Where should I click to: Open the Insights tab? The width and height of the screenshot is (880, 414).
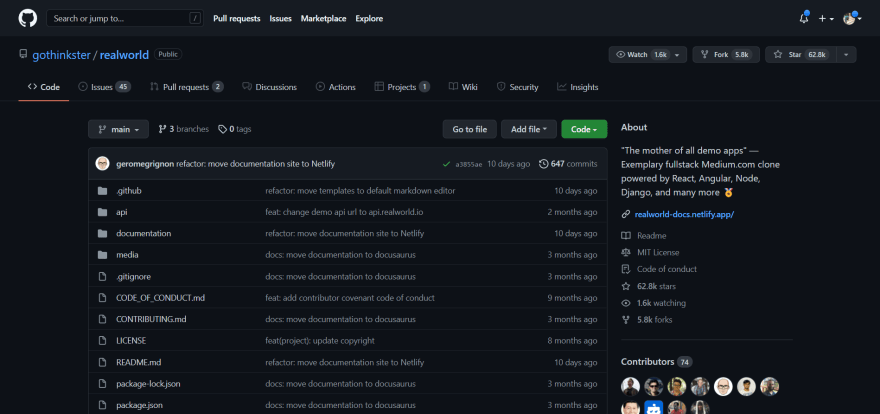point(578,87)
